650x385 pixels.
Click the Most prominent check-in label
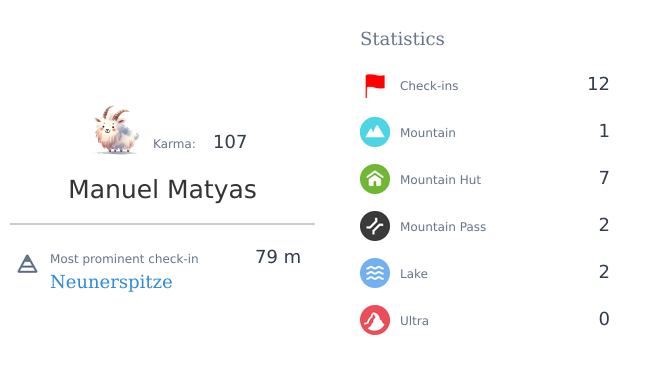point(124,259)
